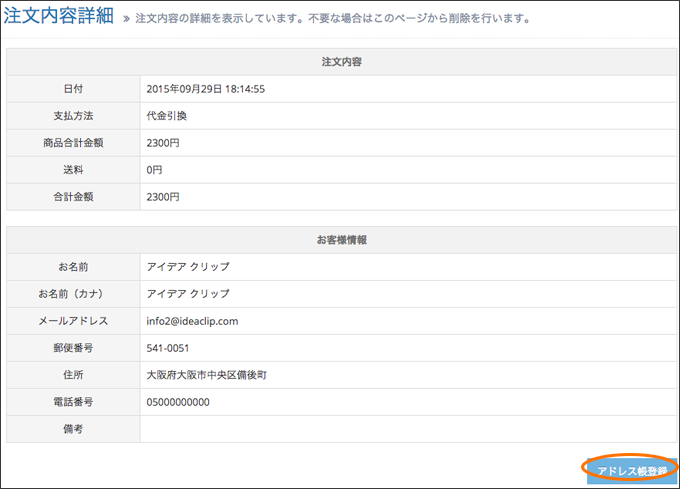The image size is (680, 489).
Task: Click the お名前（カナ） label cell
Action: tap(73, 294)
